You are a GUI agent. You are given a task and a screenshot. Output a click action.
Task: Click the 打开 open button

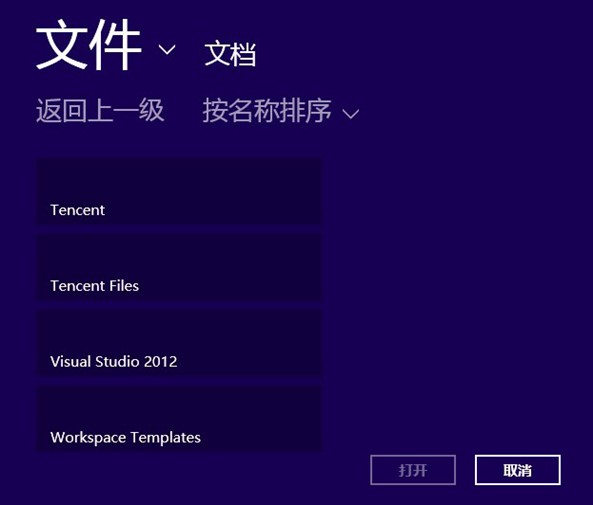coord(413,470)
